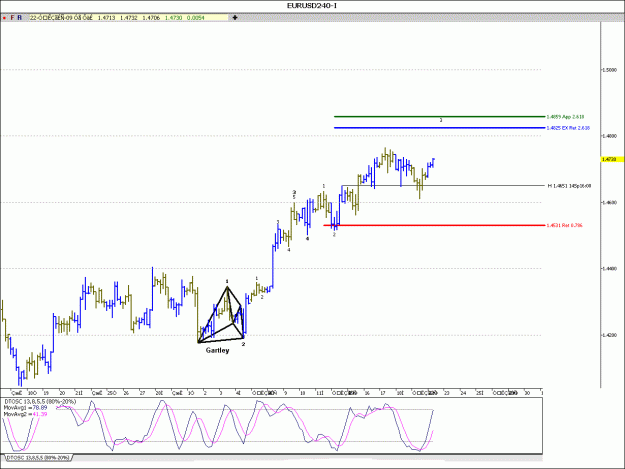
Task: Click the R button in chart header
Action: point(20,18)
